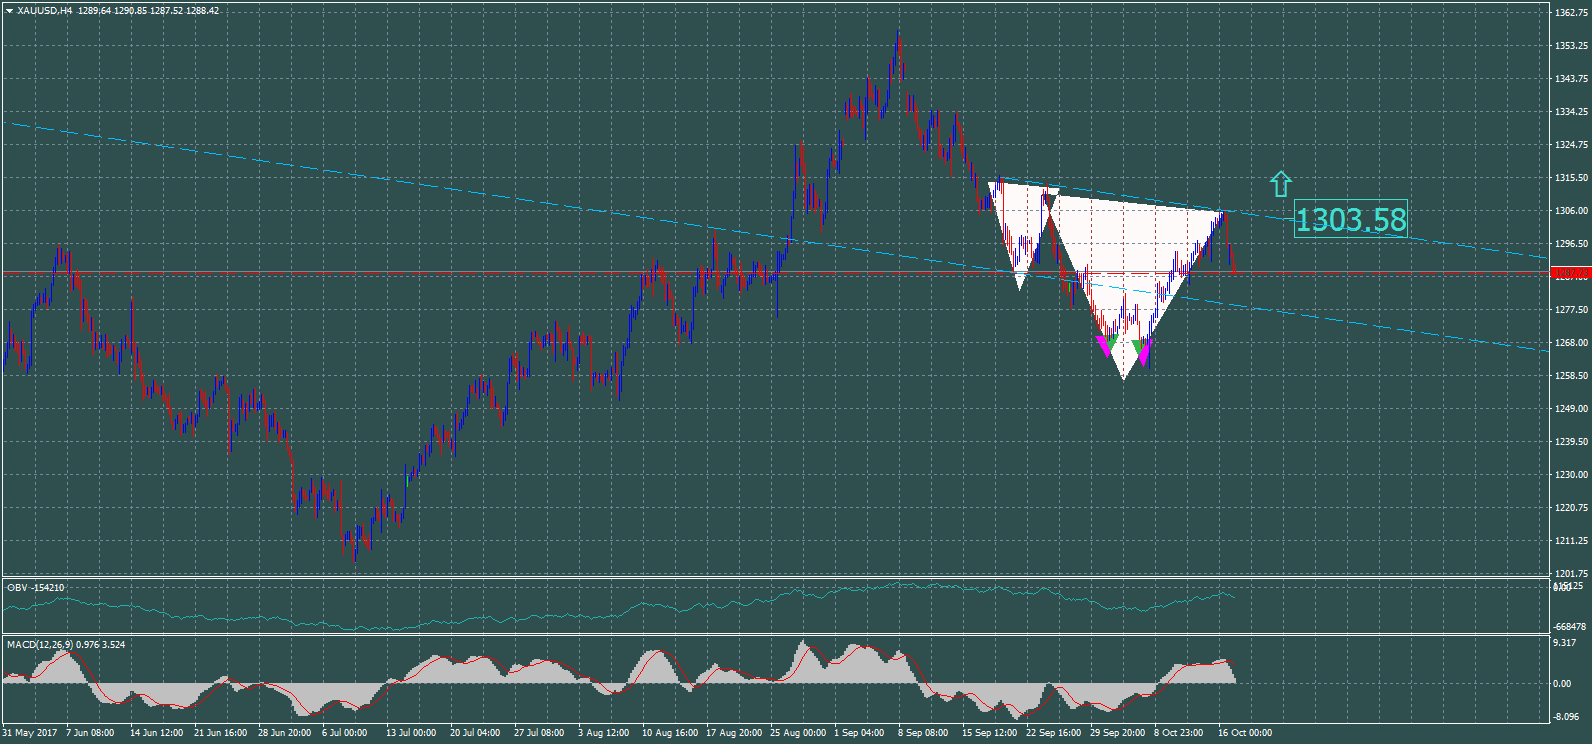Click the MACD 0.00 scale level
The width and height of the screenshot is (1592, 744).
(x=1561, y=684)
